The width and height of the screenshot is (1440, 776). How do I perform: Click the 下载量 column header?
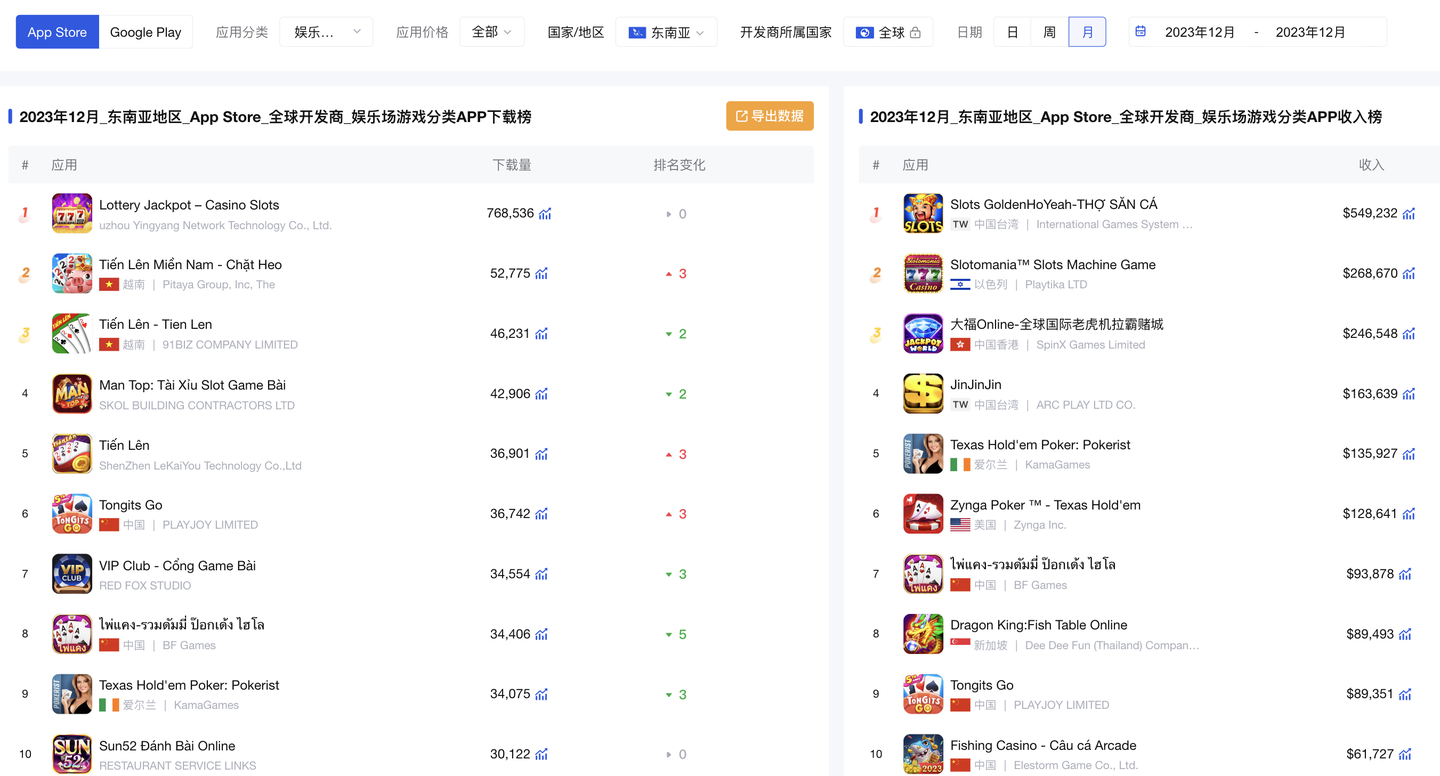(x=512, y=165)
